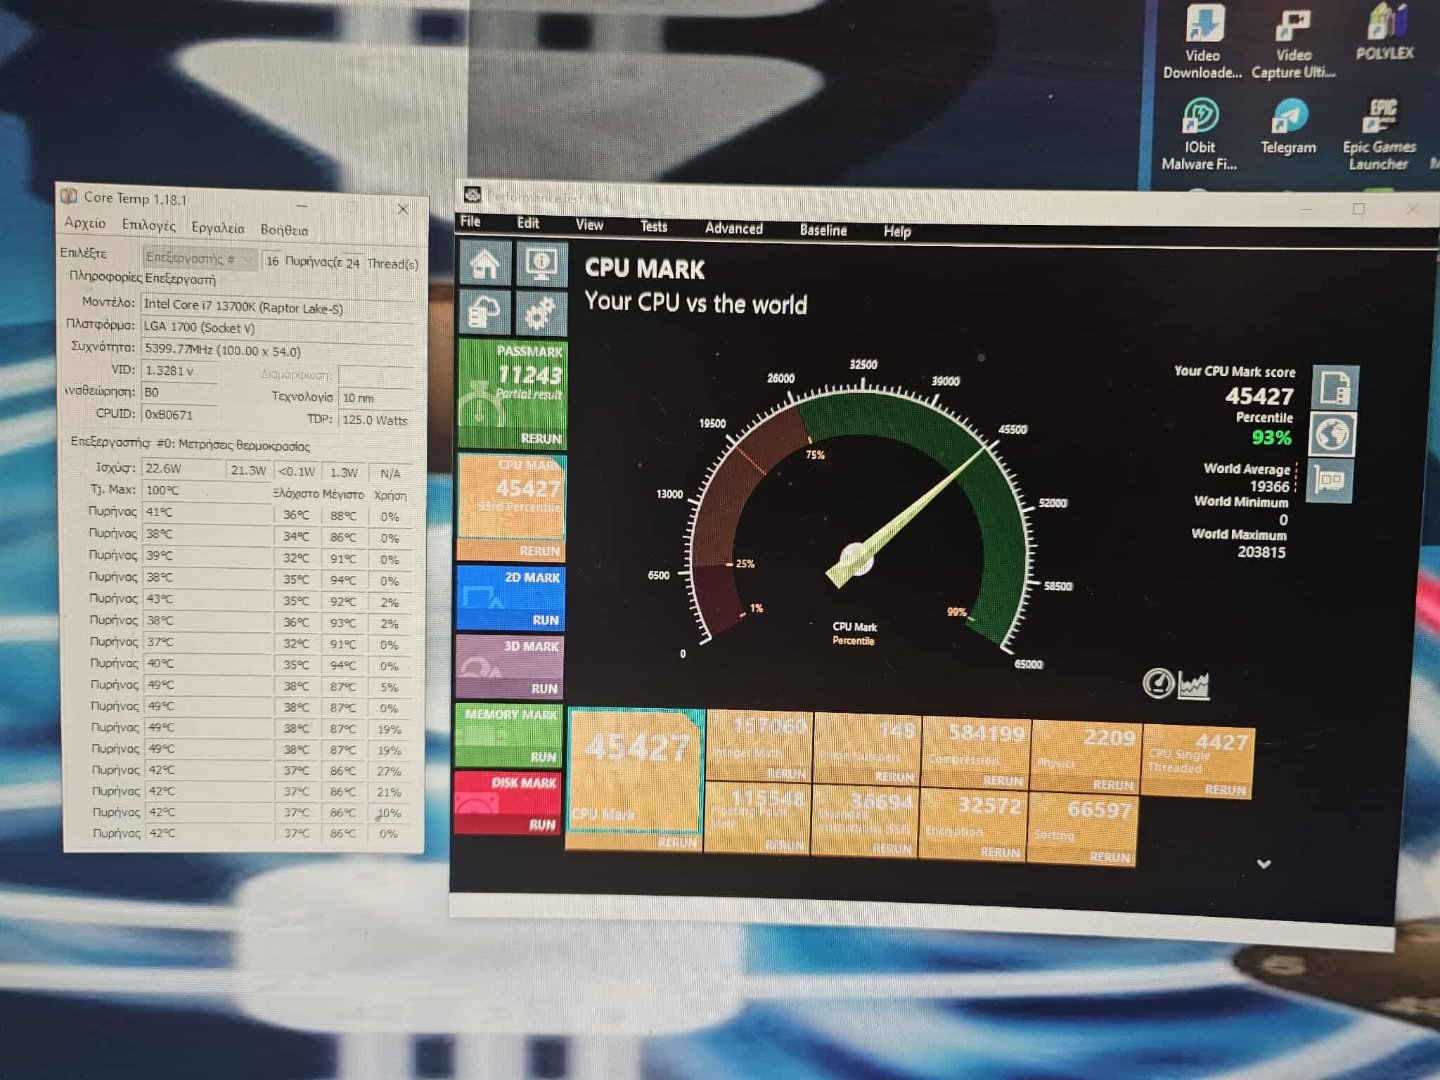Click the document icon beside the CPU Mark score
Viewport: 1440px width, 1080px height.
[x=1335, y=387]
